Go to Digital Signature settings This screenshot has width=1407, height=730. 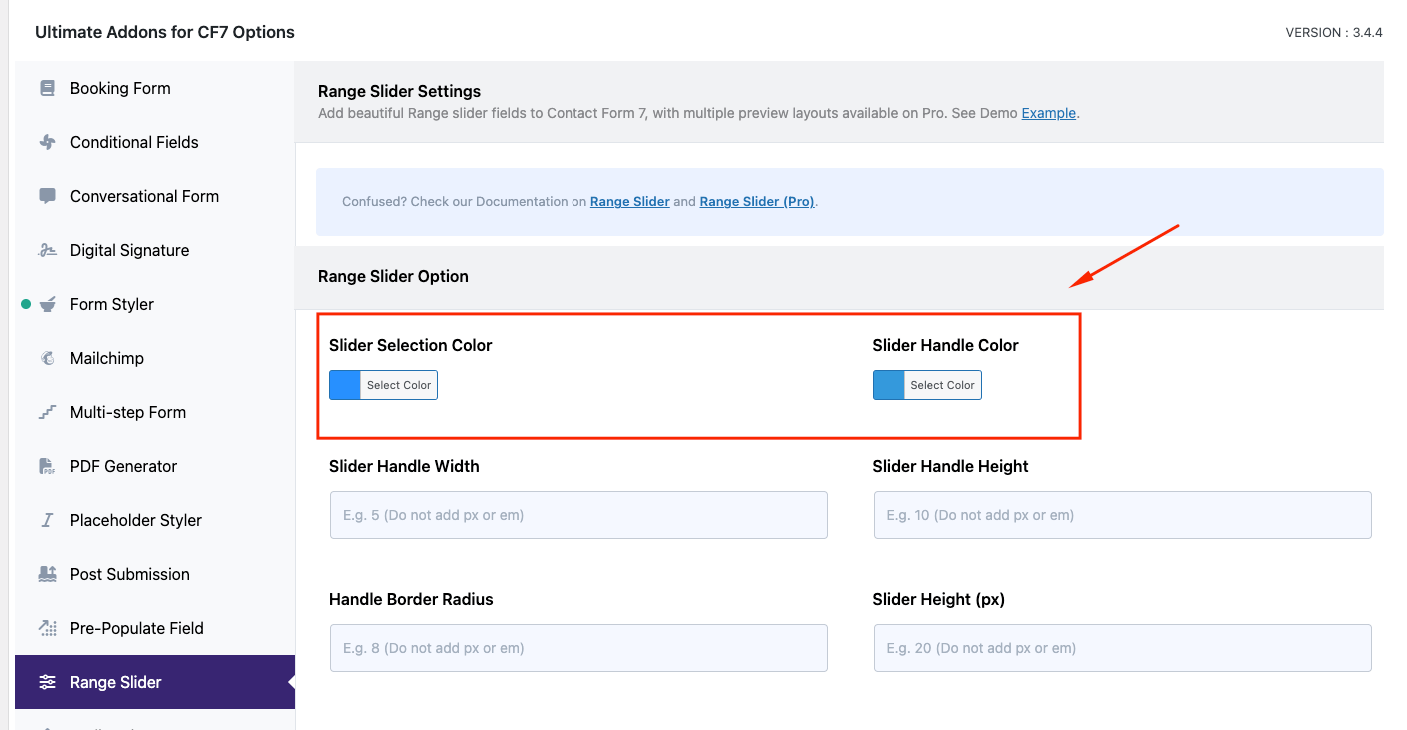click(155, 250)
